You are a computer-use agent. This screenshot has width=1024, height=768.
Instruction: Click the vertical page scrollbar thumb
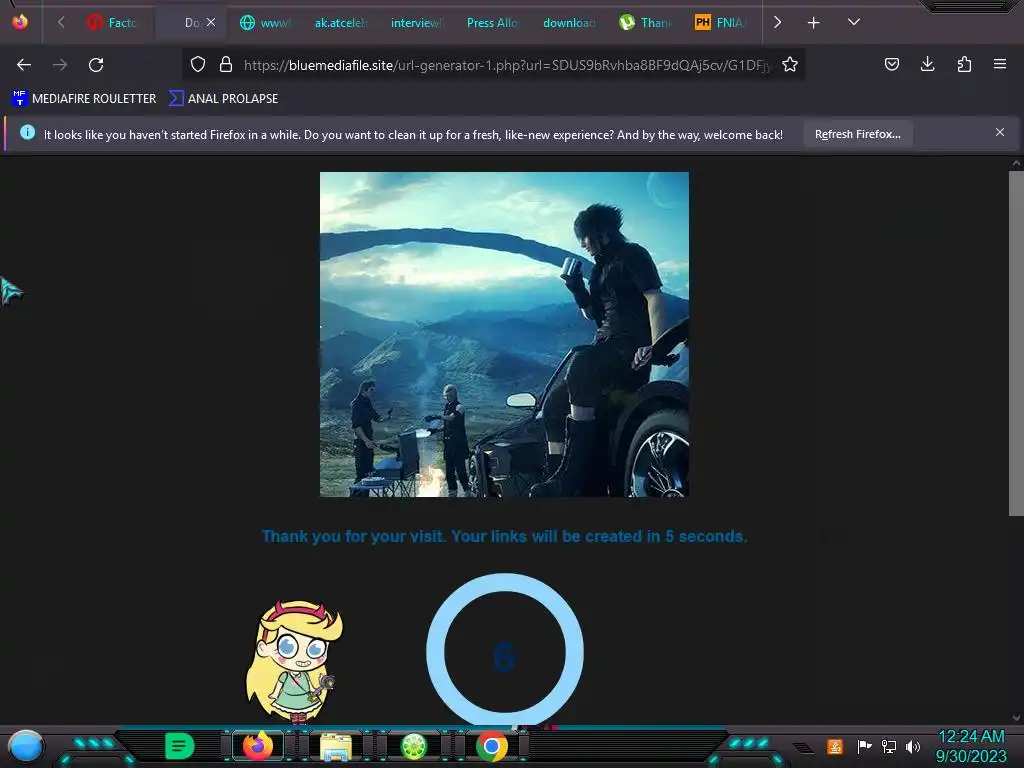1016,344
